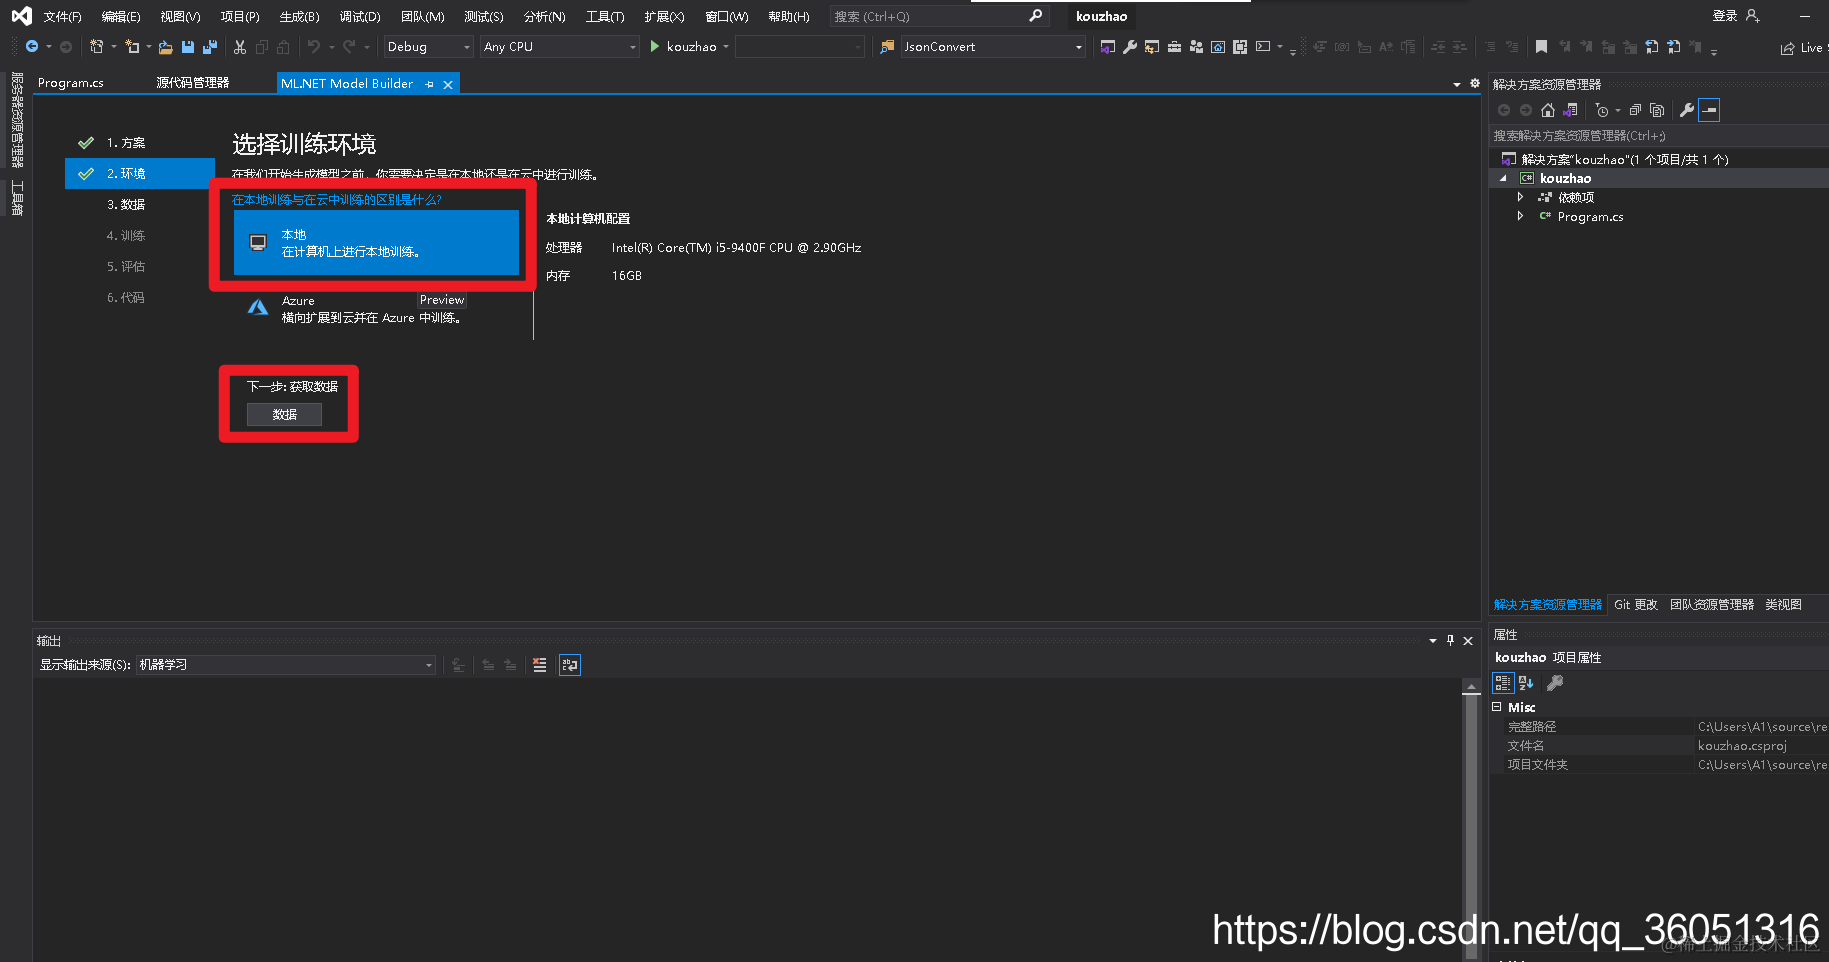Click Show All Files icon in Solution Explorer
The height and width of the screenshot is (962, 1829).
[x=1657, y=110]
